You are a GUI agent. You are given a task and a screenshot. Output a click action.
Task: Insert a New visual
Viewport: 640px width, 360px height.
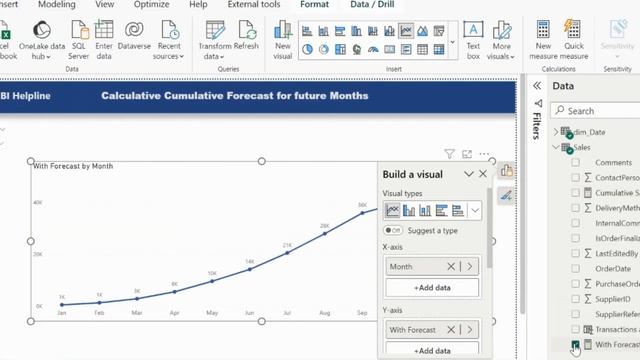(282, 40)
